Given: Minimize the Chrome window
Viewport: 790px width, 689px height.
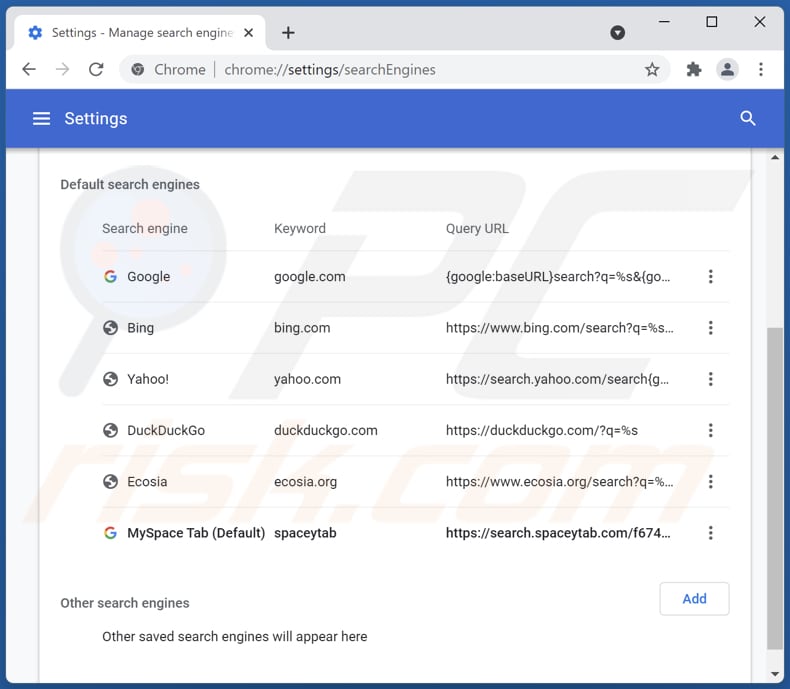Looking at the screenshot, I should point(664,22).
